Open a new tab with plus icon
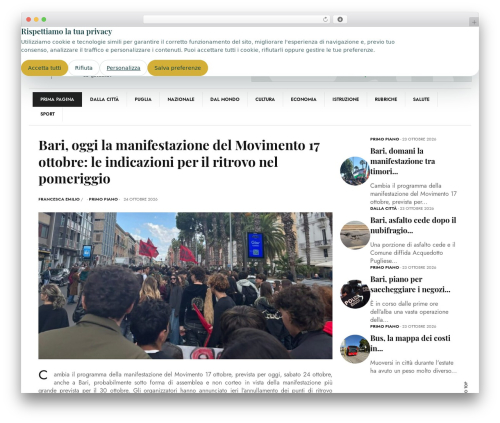 pos(474,22)
